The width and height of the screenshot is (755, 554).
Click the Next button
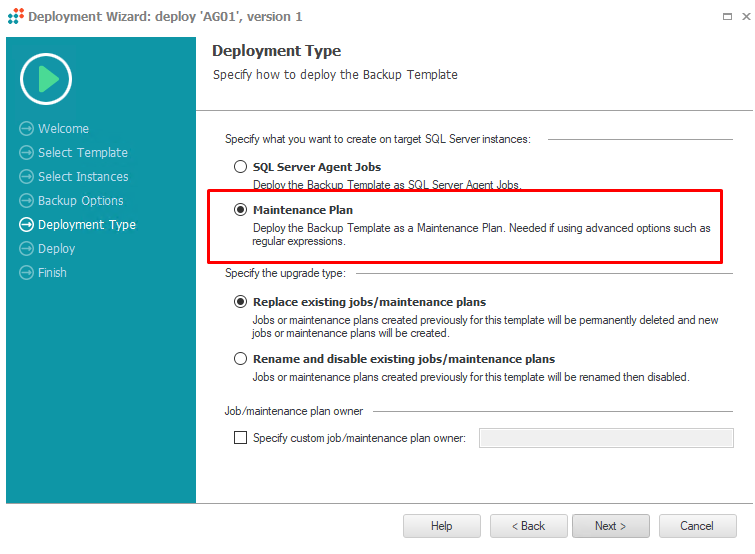pos(611,526)
